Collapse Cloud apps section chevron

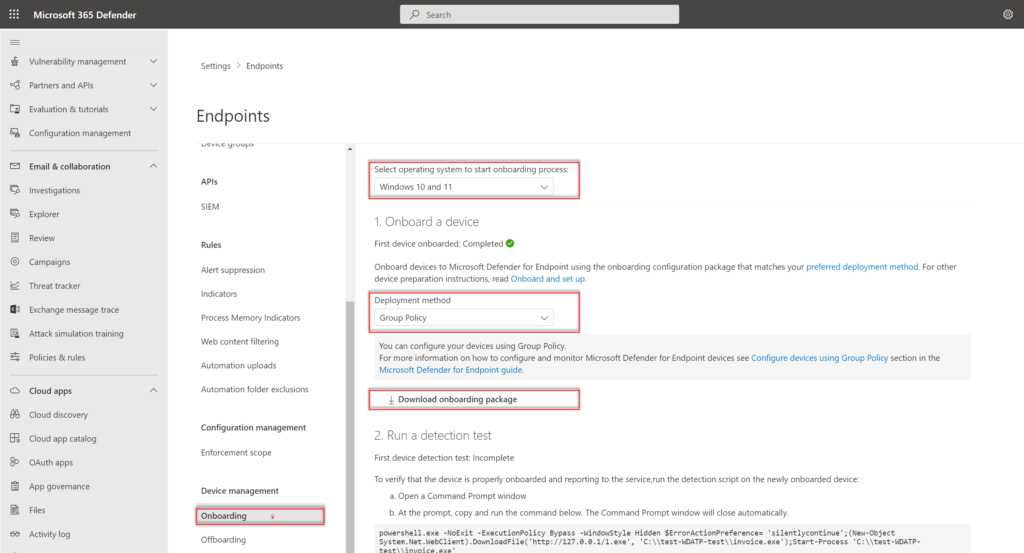click(153, 390)
